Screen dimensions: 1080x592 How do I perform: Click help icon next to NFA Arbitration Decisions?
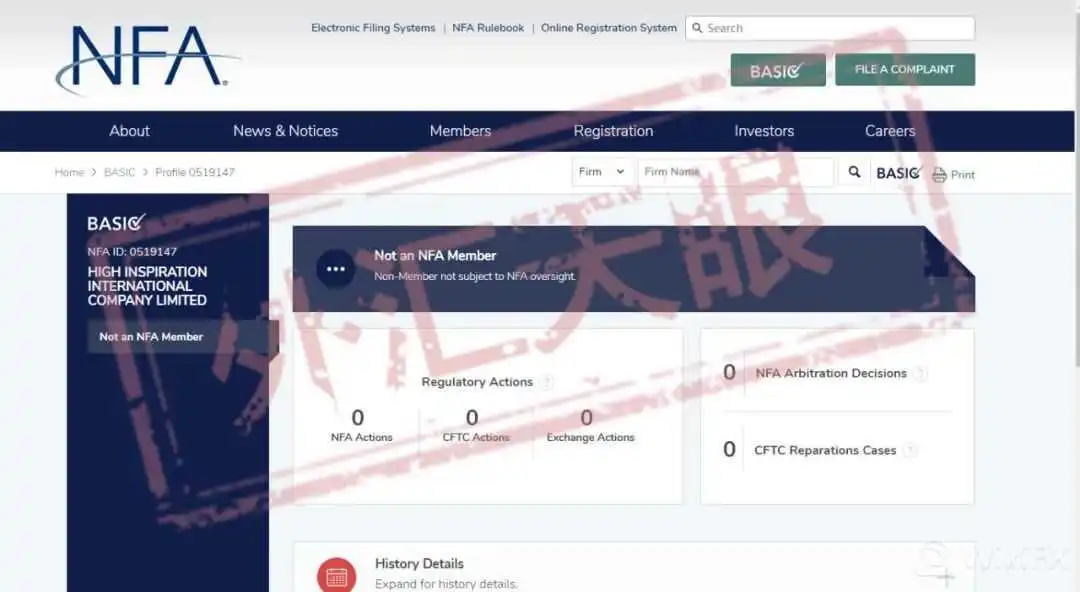coord(920,374)
